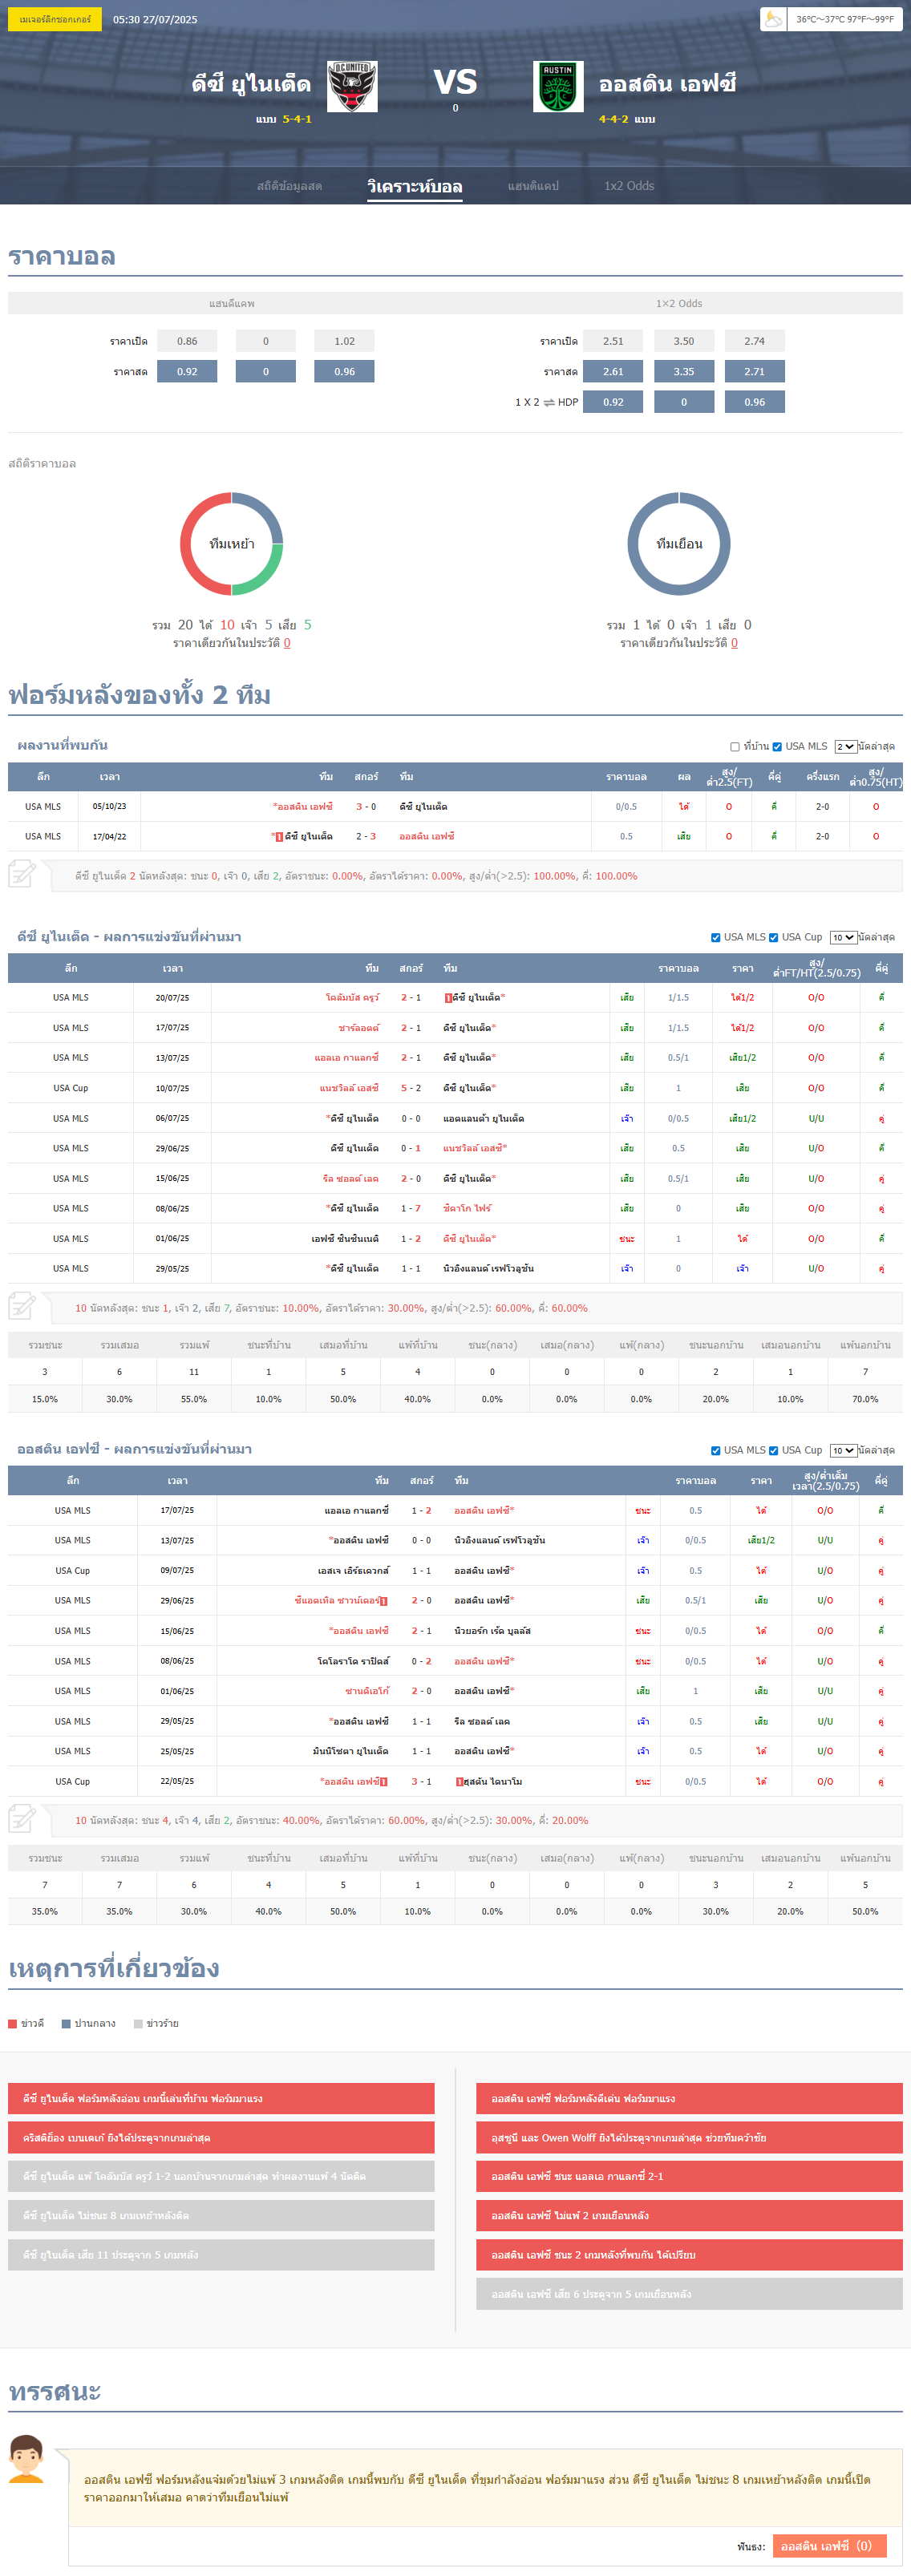911x2576 pixels.
Task: Toggle USA Cup checkbox for Austin FC results
Action: point(774,1451)
